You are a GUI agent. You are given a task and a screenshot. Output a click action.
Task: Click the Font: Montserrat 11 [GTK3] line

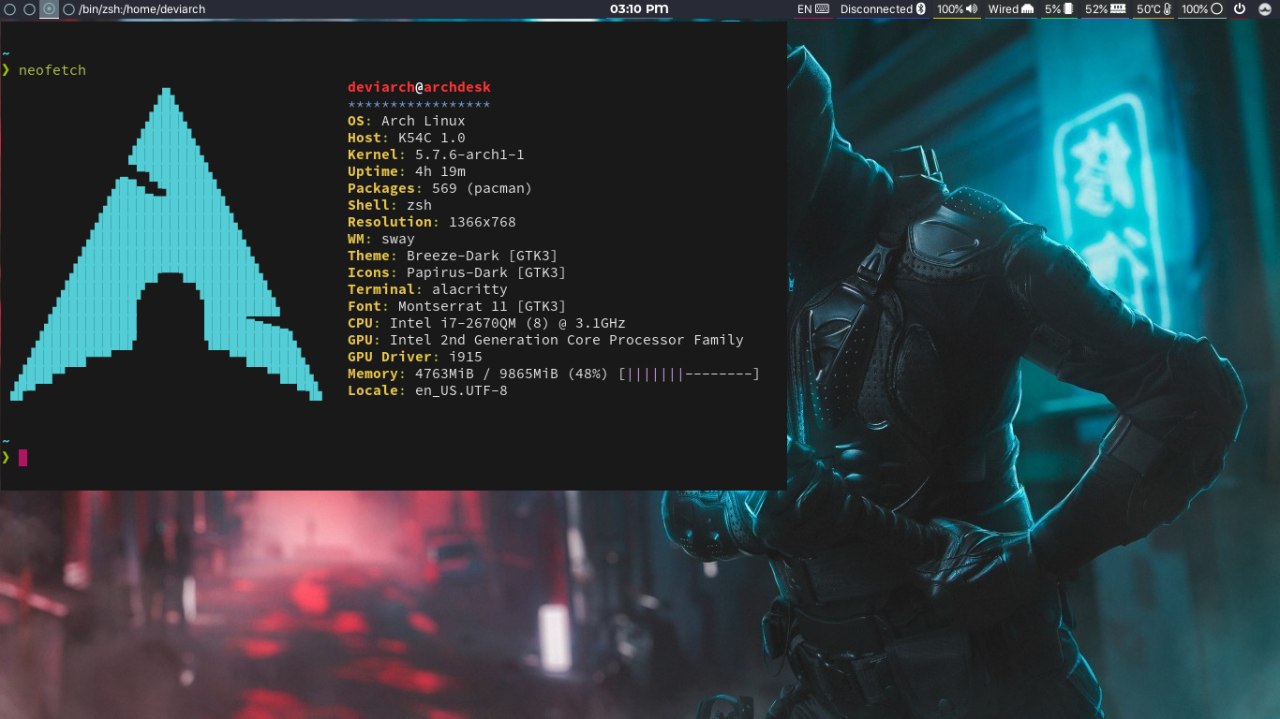[457, 307]
